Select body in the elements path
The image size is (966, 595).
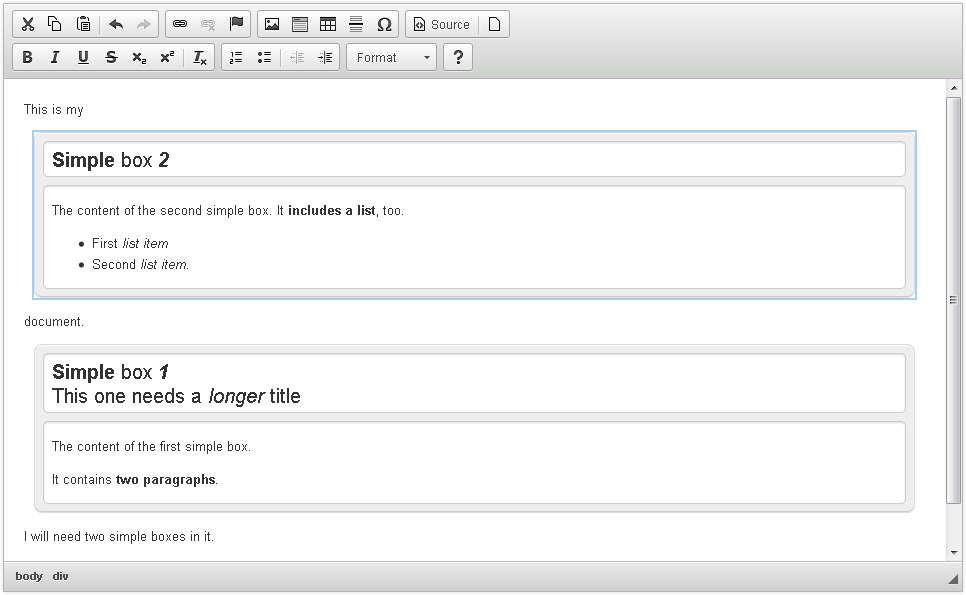(29, 576)
